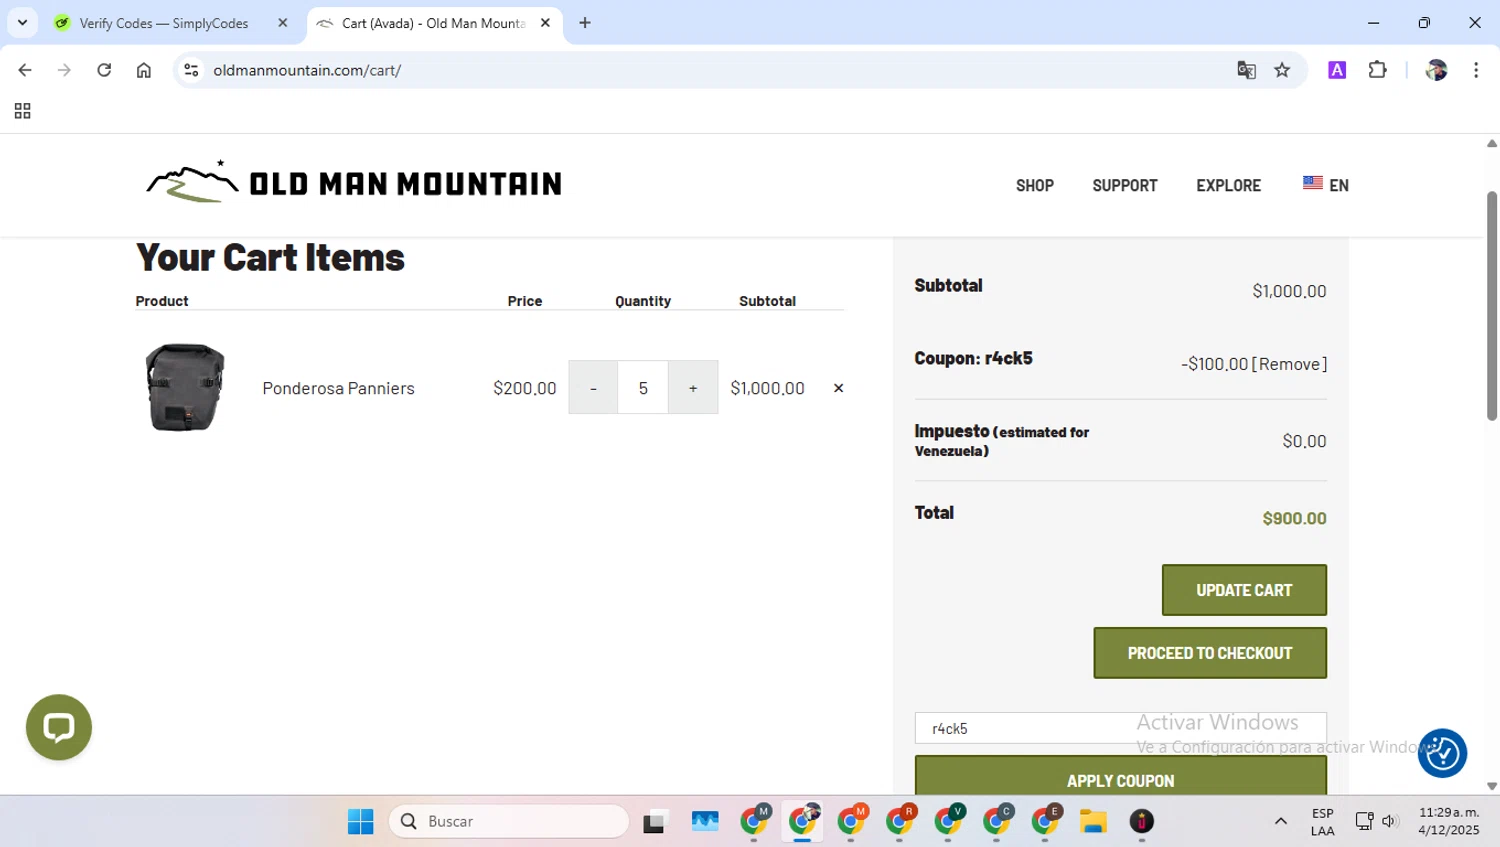Open the Chrome profile R taskbar icon

pos(900,821)
